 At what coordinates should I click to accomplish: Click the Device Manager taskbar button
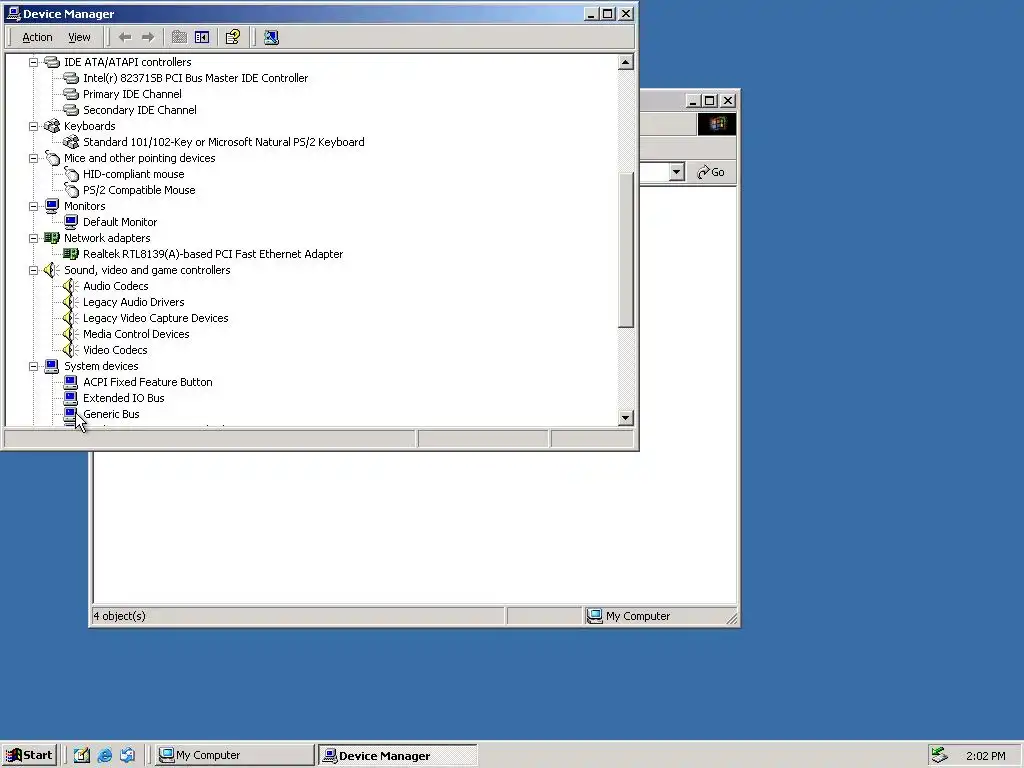point(398,756)
